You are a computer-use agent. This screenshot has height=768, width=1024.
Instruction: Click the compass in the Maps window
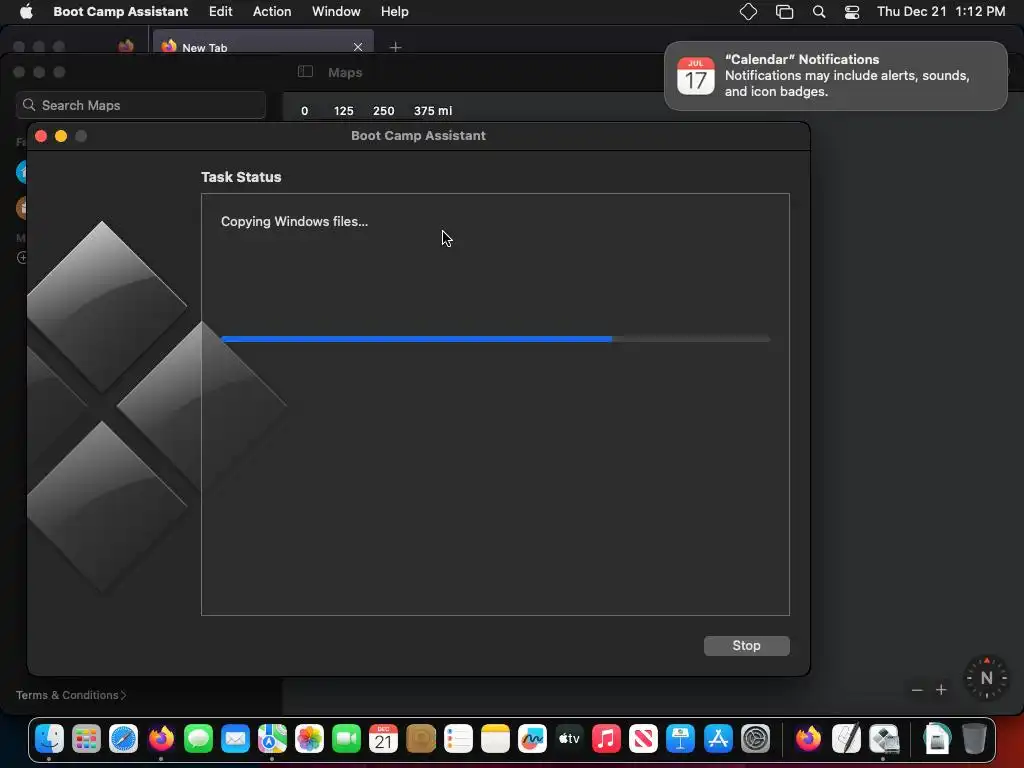pyautogui.click(x=986, y=678)
